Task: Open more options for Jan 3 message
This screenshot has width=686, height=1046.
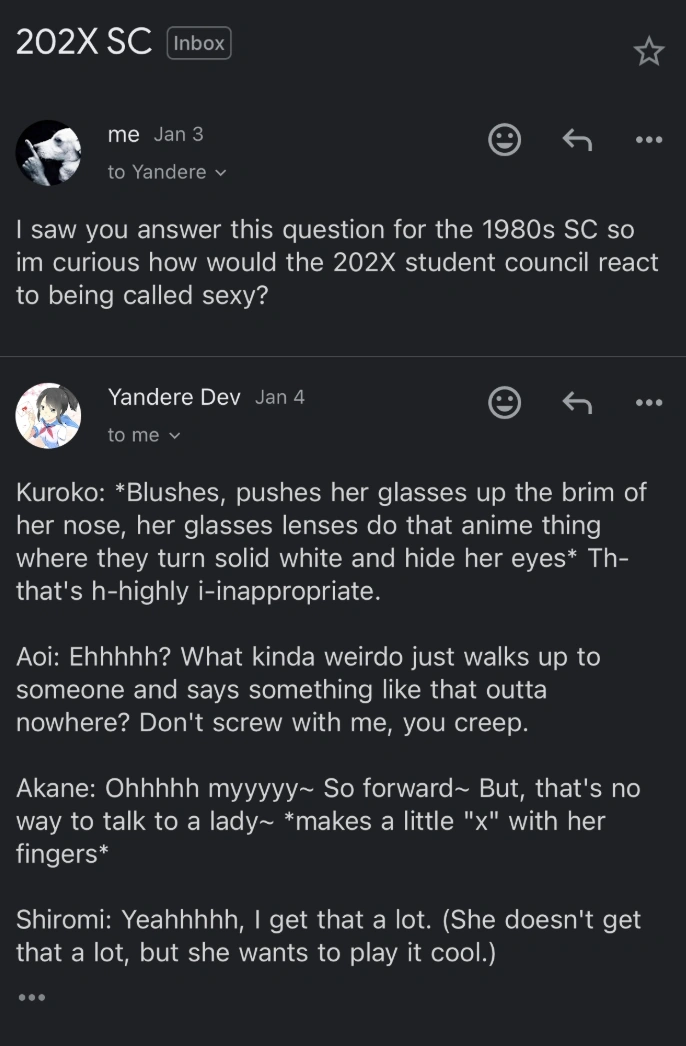Action: (649, 140)
